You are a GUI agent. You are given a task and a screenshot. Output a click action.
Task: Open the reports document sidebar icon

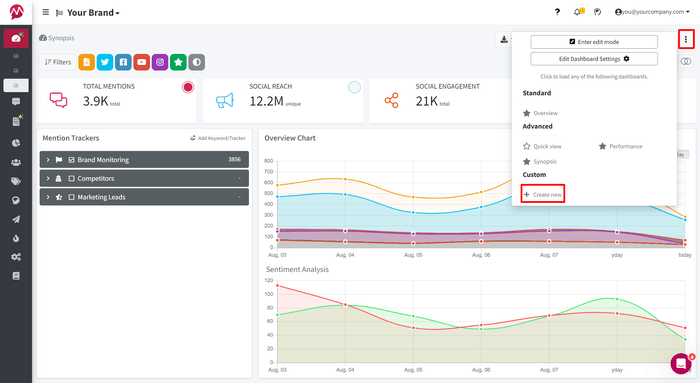[17, 121]
